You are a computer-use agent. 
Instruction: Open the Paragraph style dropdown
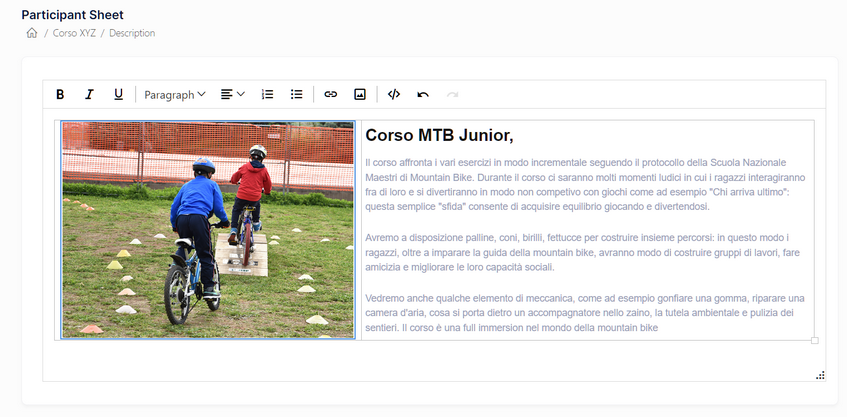[x=174, y=95]
